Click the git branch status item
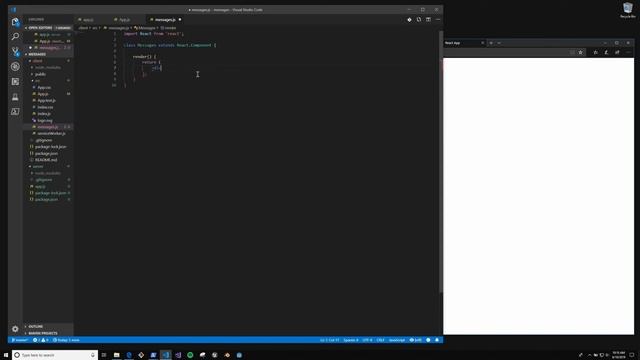Viewport: 640px width, 360px height. coord(20,340)
